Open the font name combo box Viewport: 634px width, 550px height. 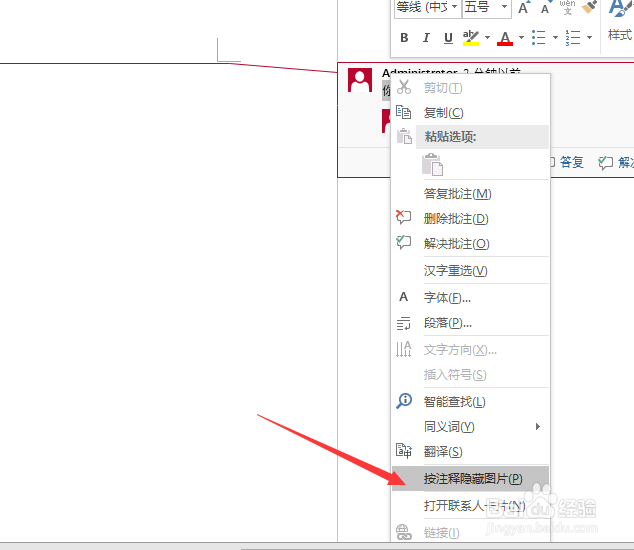[428, 7]
